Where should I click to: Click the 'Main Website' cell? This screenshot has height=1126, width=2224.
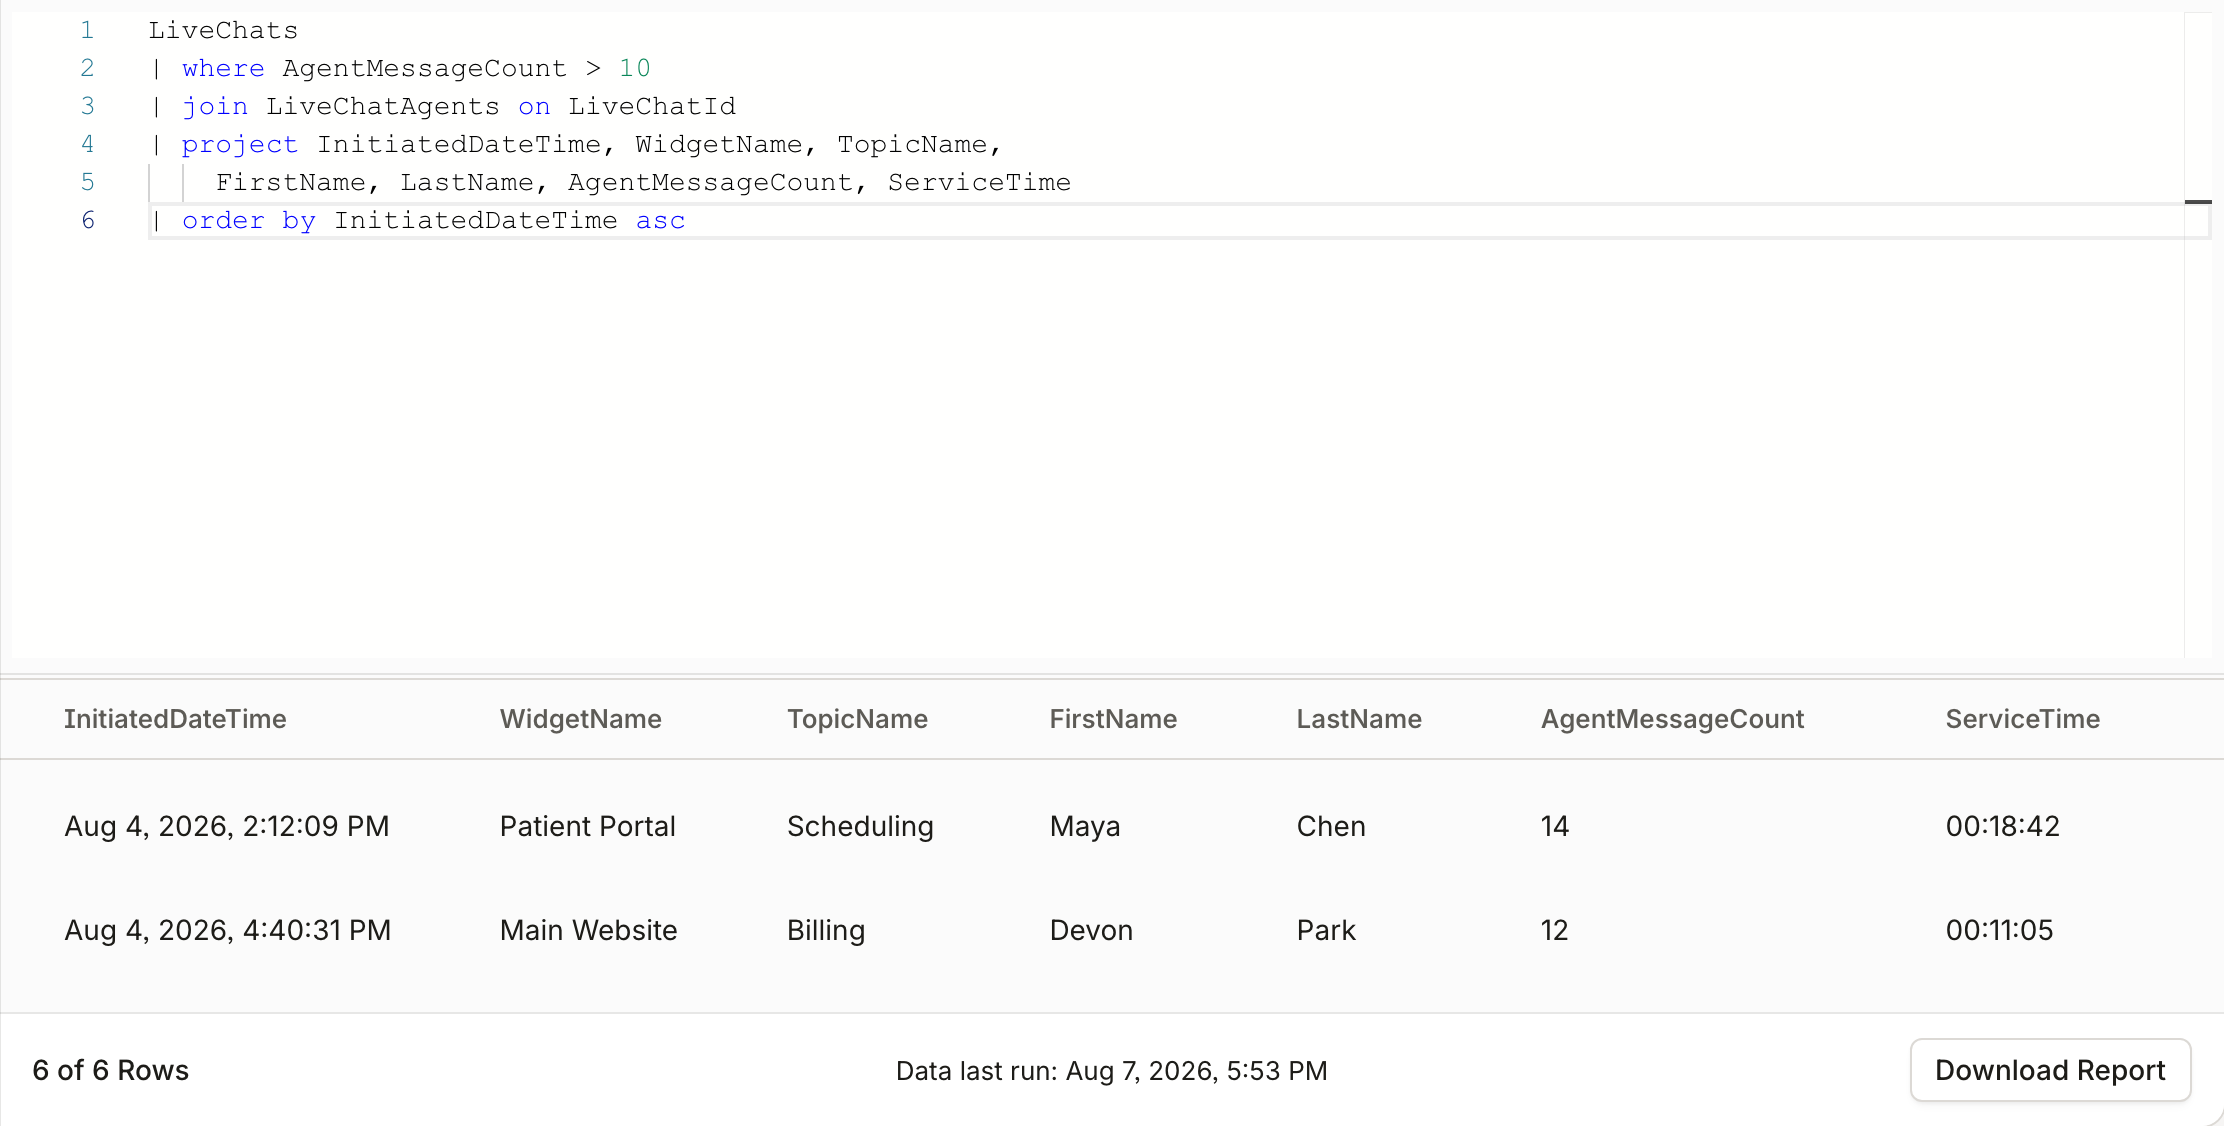click(x=589, y=930)
